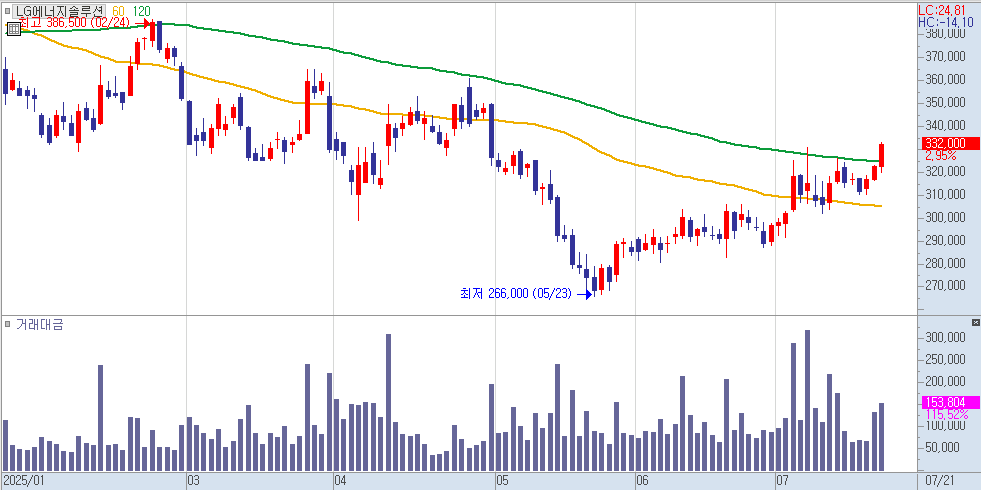Toggle the small square beside 거래대금

pos(8,324)
